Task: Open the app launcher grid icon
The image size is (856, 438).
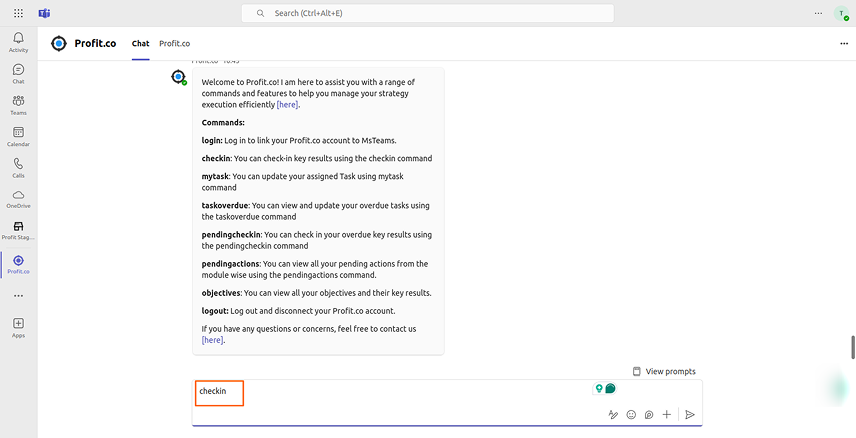Action: pyautogui.click(x=18, y=13)
